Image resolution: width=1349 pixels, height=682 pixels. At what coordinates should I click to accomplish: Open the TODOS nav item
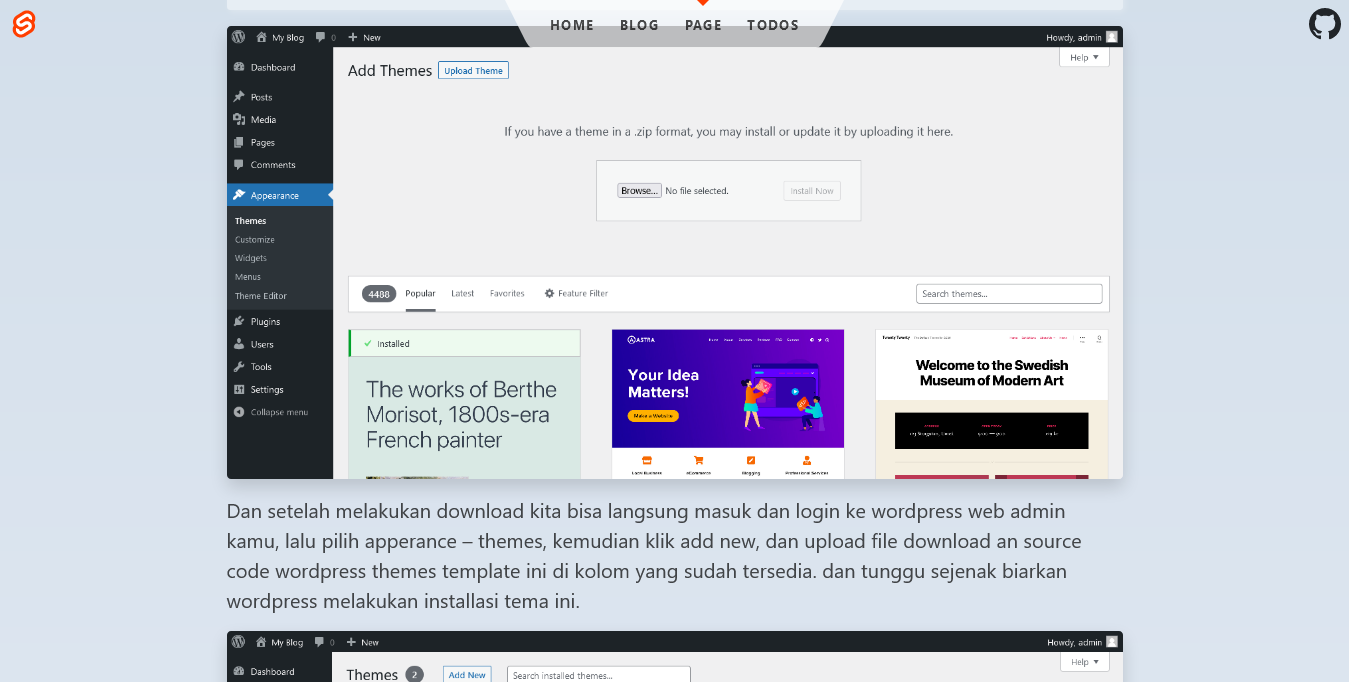773,25
